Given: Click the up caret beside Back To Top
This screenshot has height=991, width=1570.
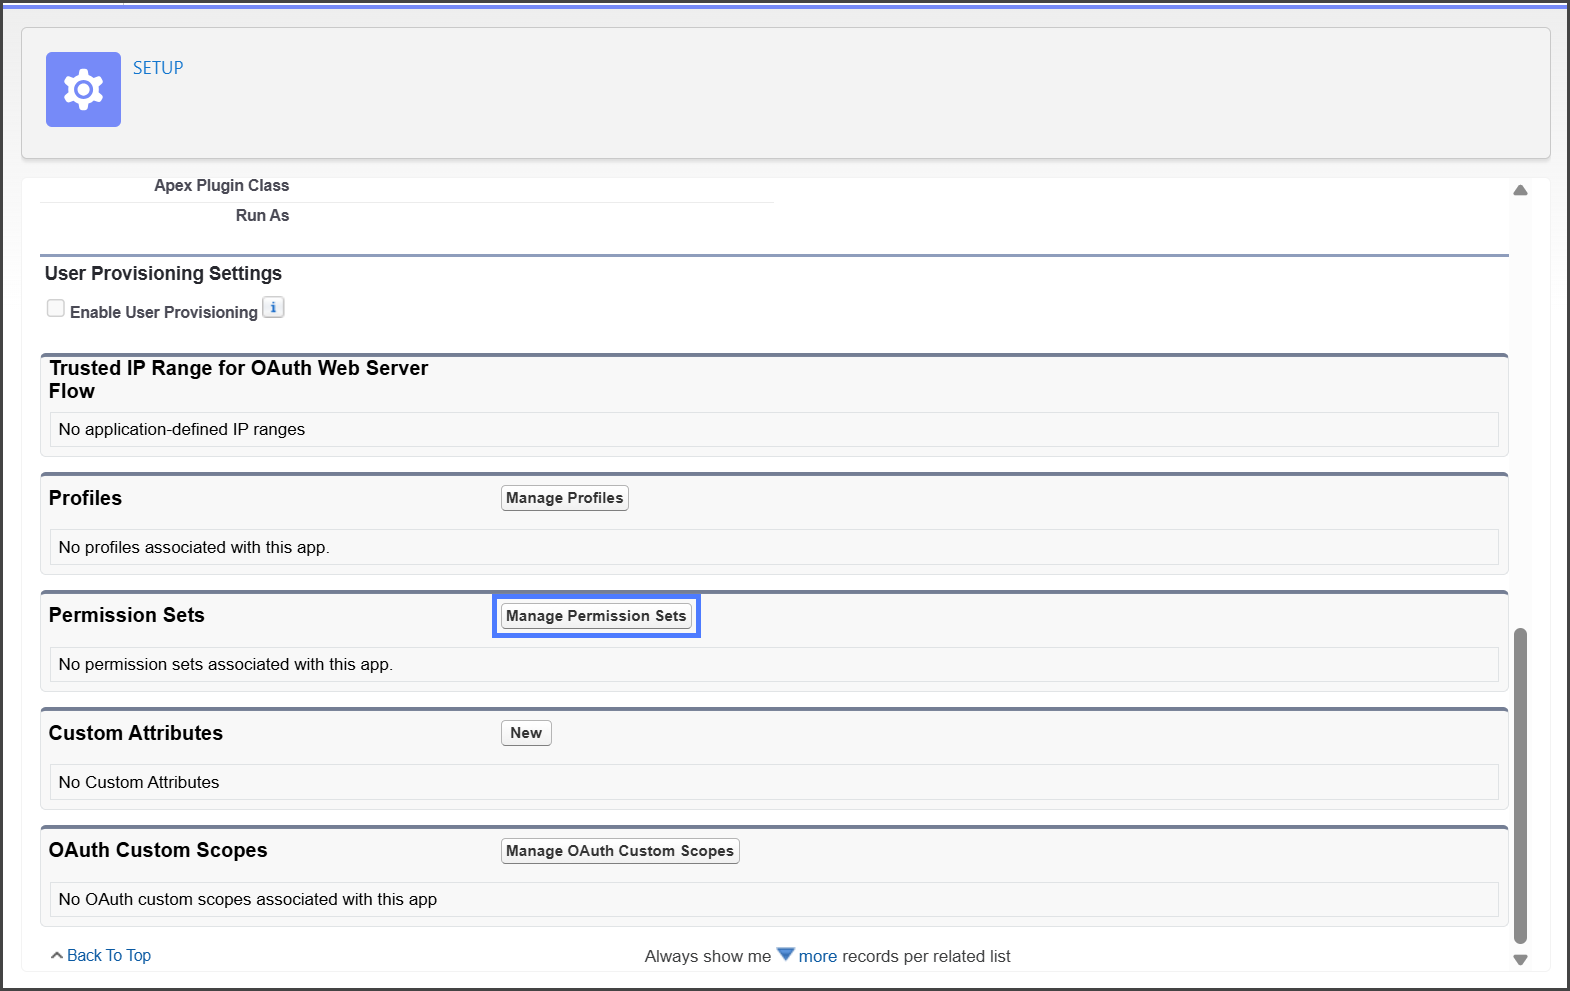Looking at the screenshot, I should [57, 956].
